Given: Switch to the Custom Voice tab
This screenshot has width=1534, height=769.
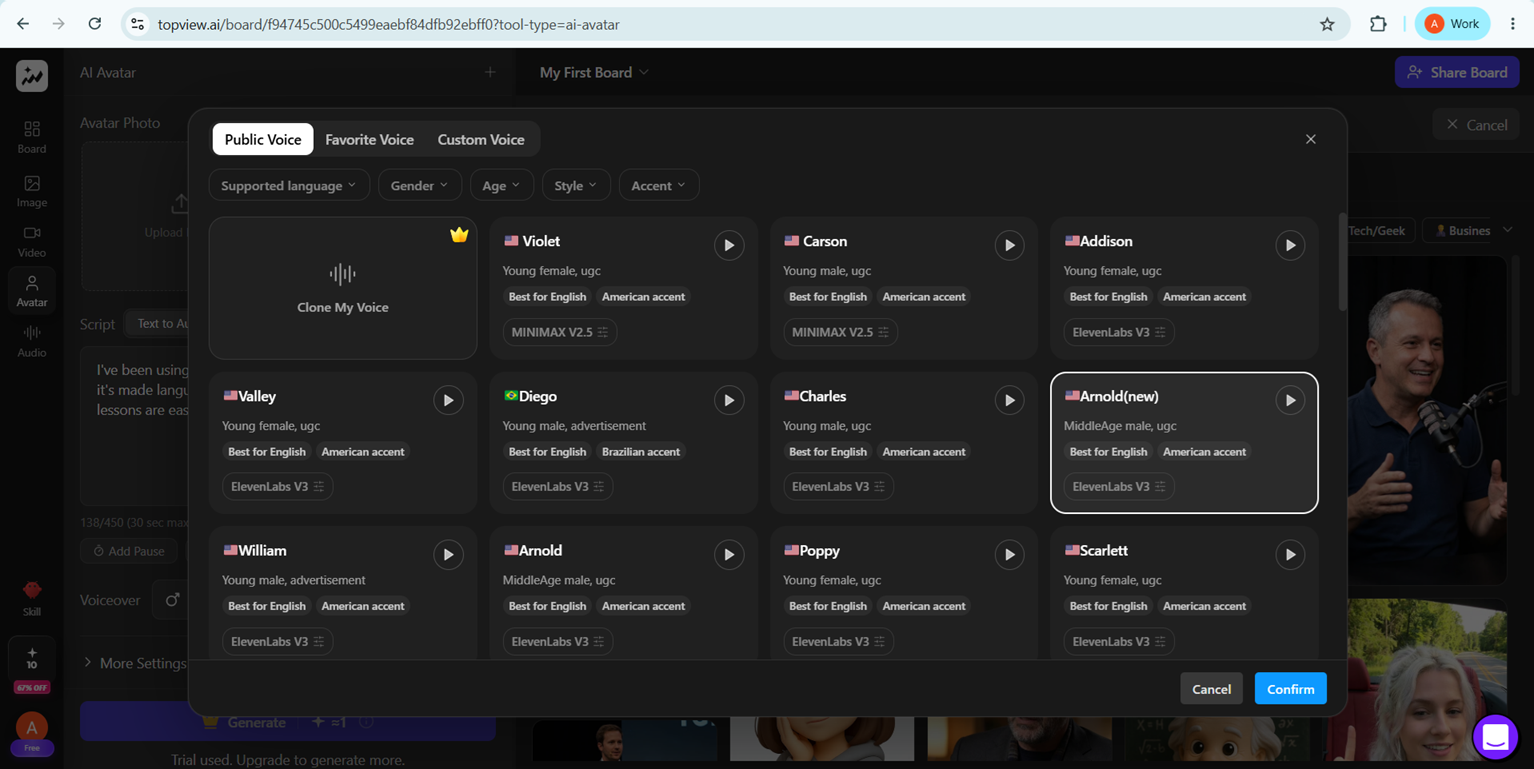Looking at the screenshot, I should pyautogui.click(x=481, y=139).
